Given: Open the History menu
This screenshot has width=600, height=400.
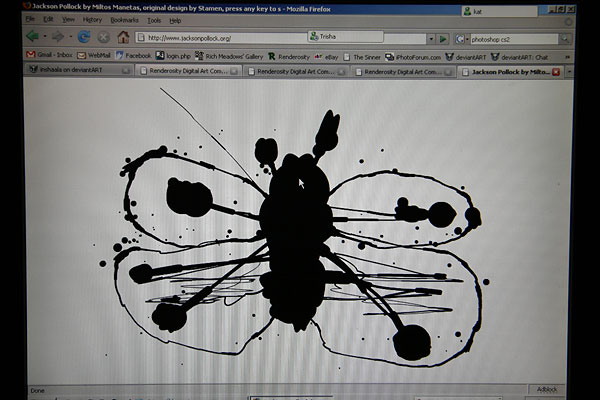Looking at the screenshot, I should 92,20.
